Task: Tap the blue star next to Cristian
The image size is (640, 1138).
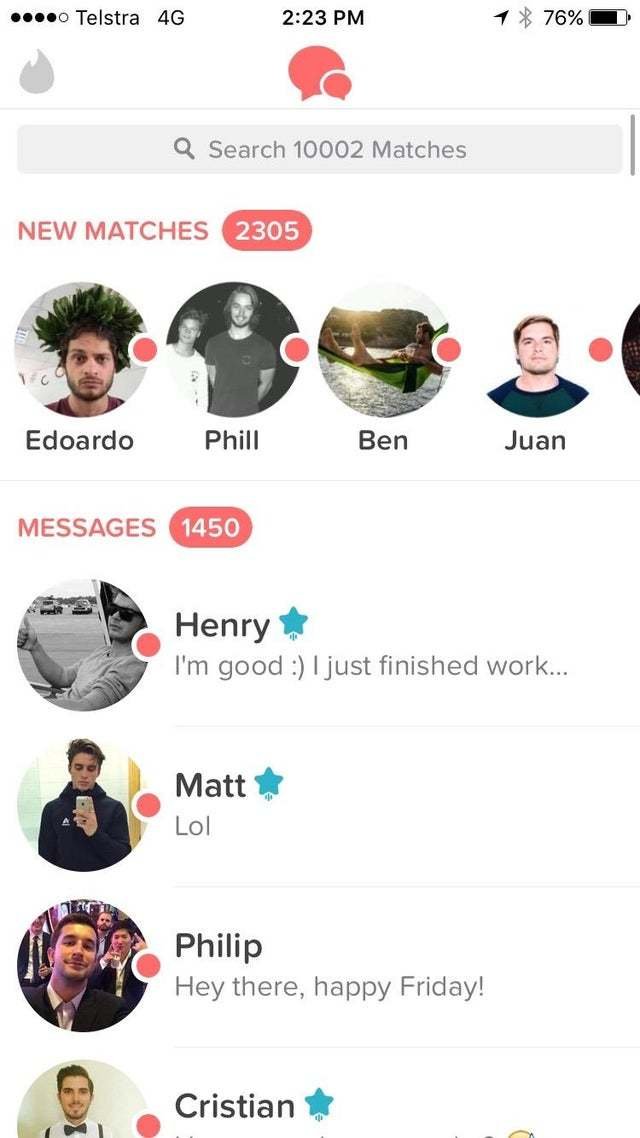Action: [319, 1106]
